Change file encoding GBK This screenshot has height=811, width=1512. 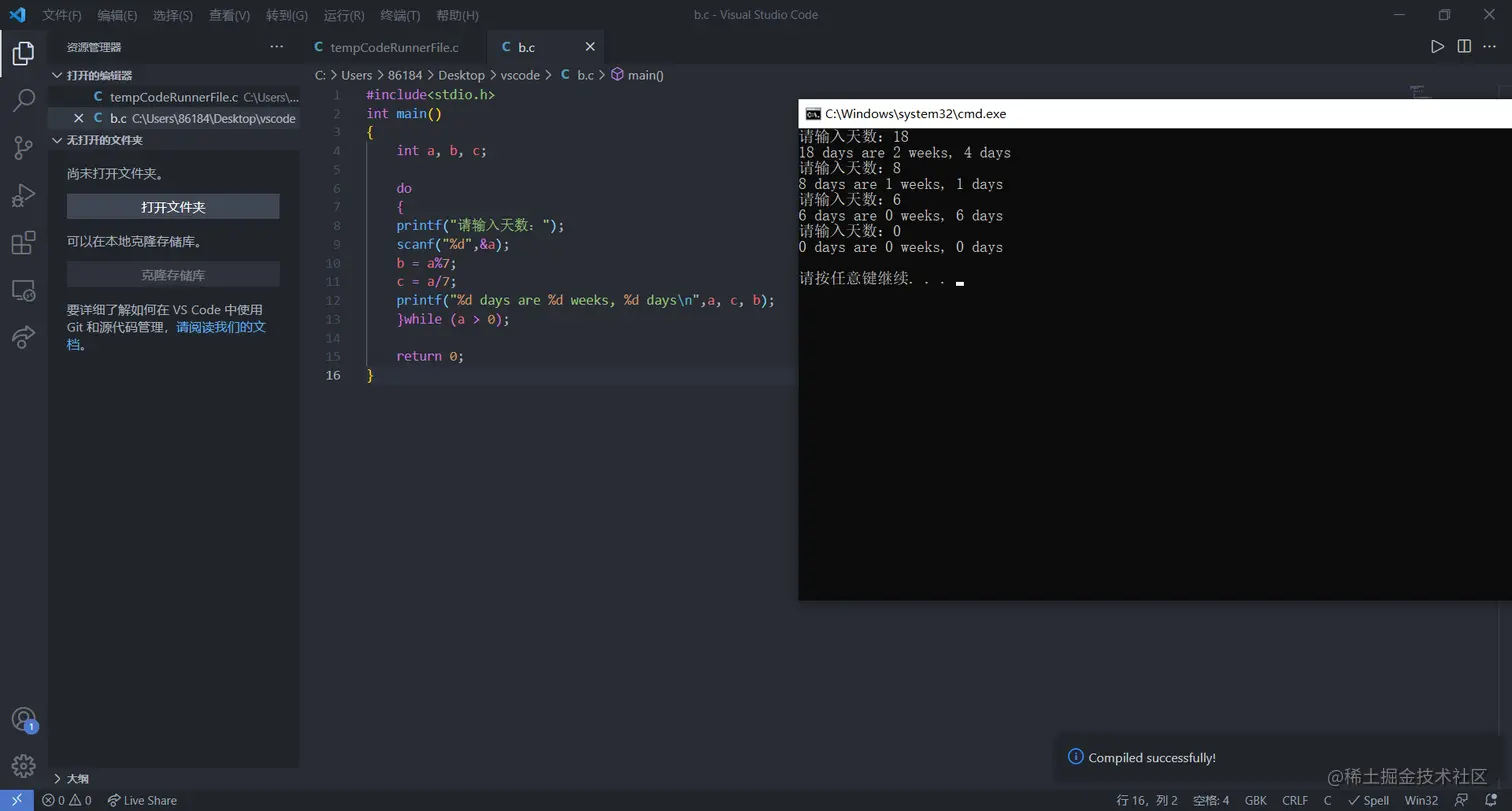[x=1256, y=800]
